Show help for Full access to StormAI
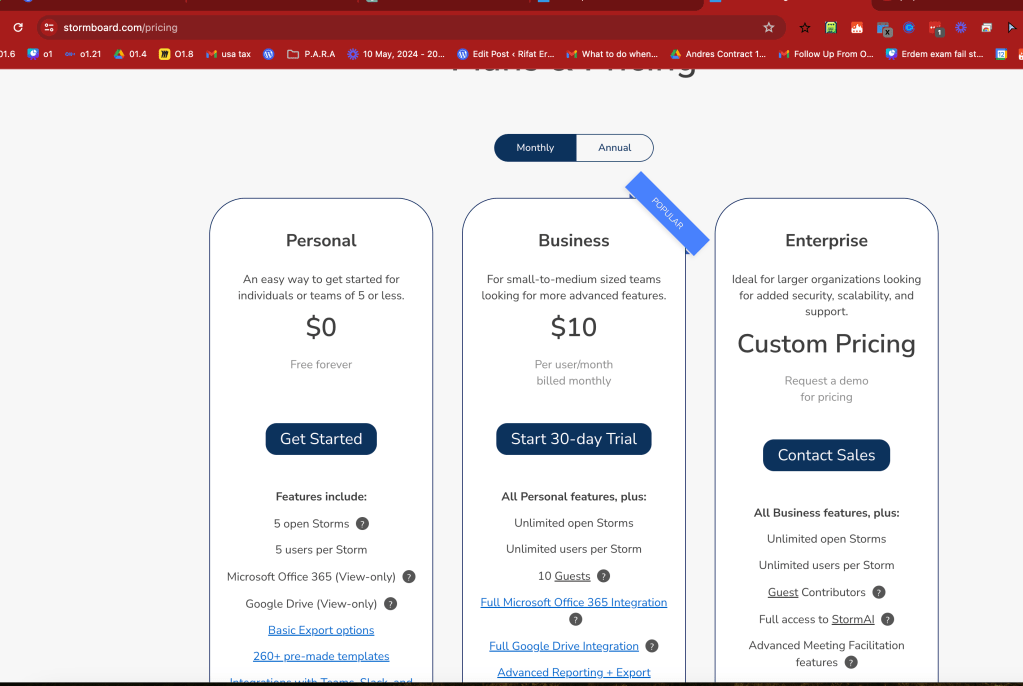 tap(887, 619)
